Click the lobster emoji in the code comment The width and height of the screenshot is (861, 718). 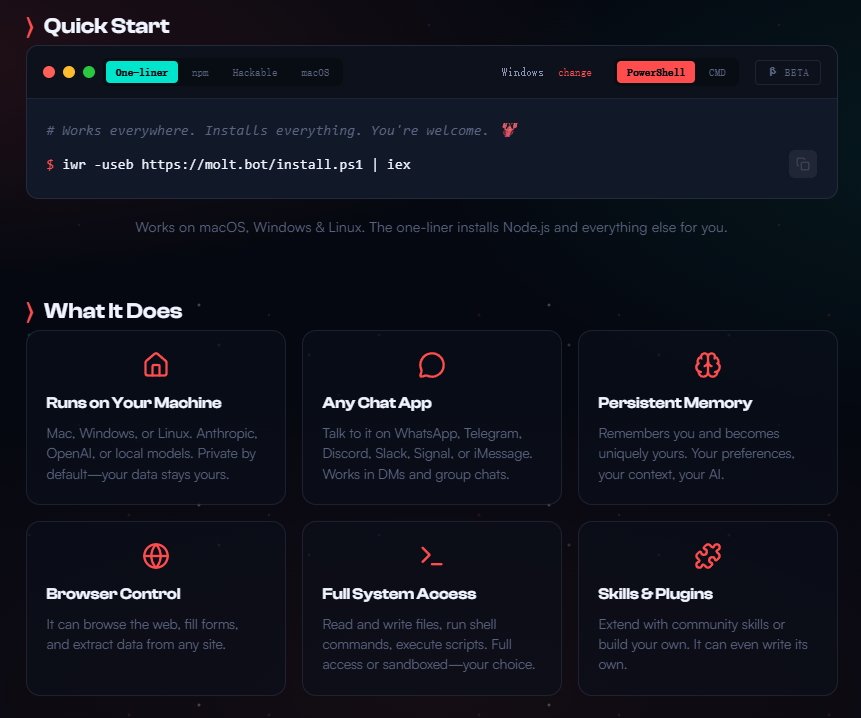point(510,131)
